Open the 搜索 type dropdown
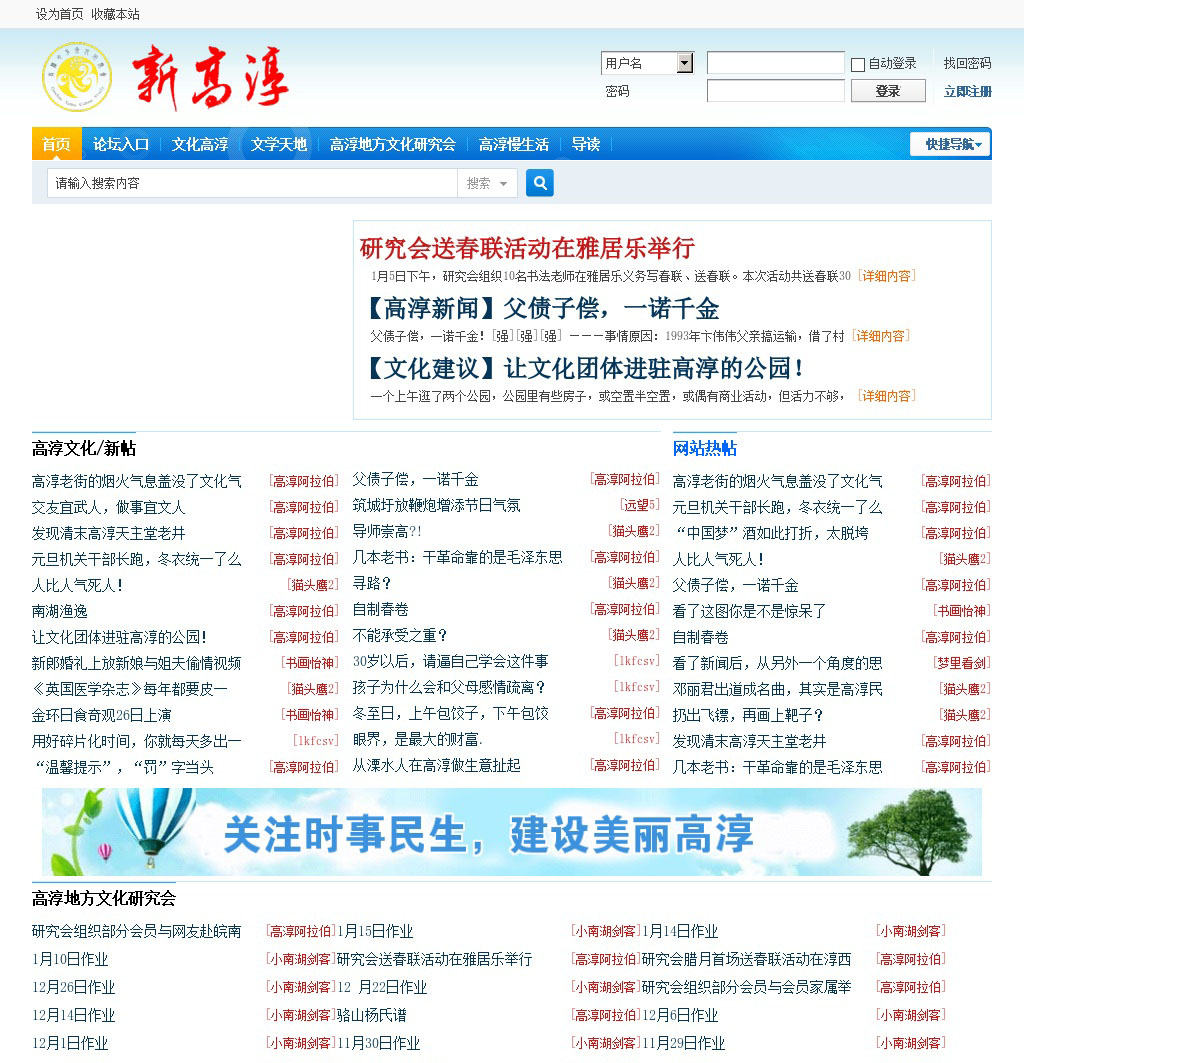Screen dimensions: 1200x1063 (487, 183)
